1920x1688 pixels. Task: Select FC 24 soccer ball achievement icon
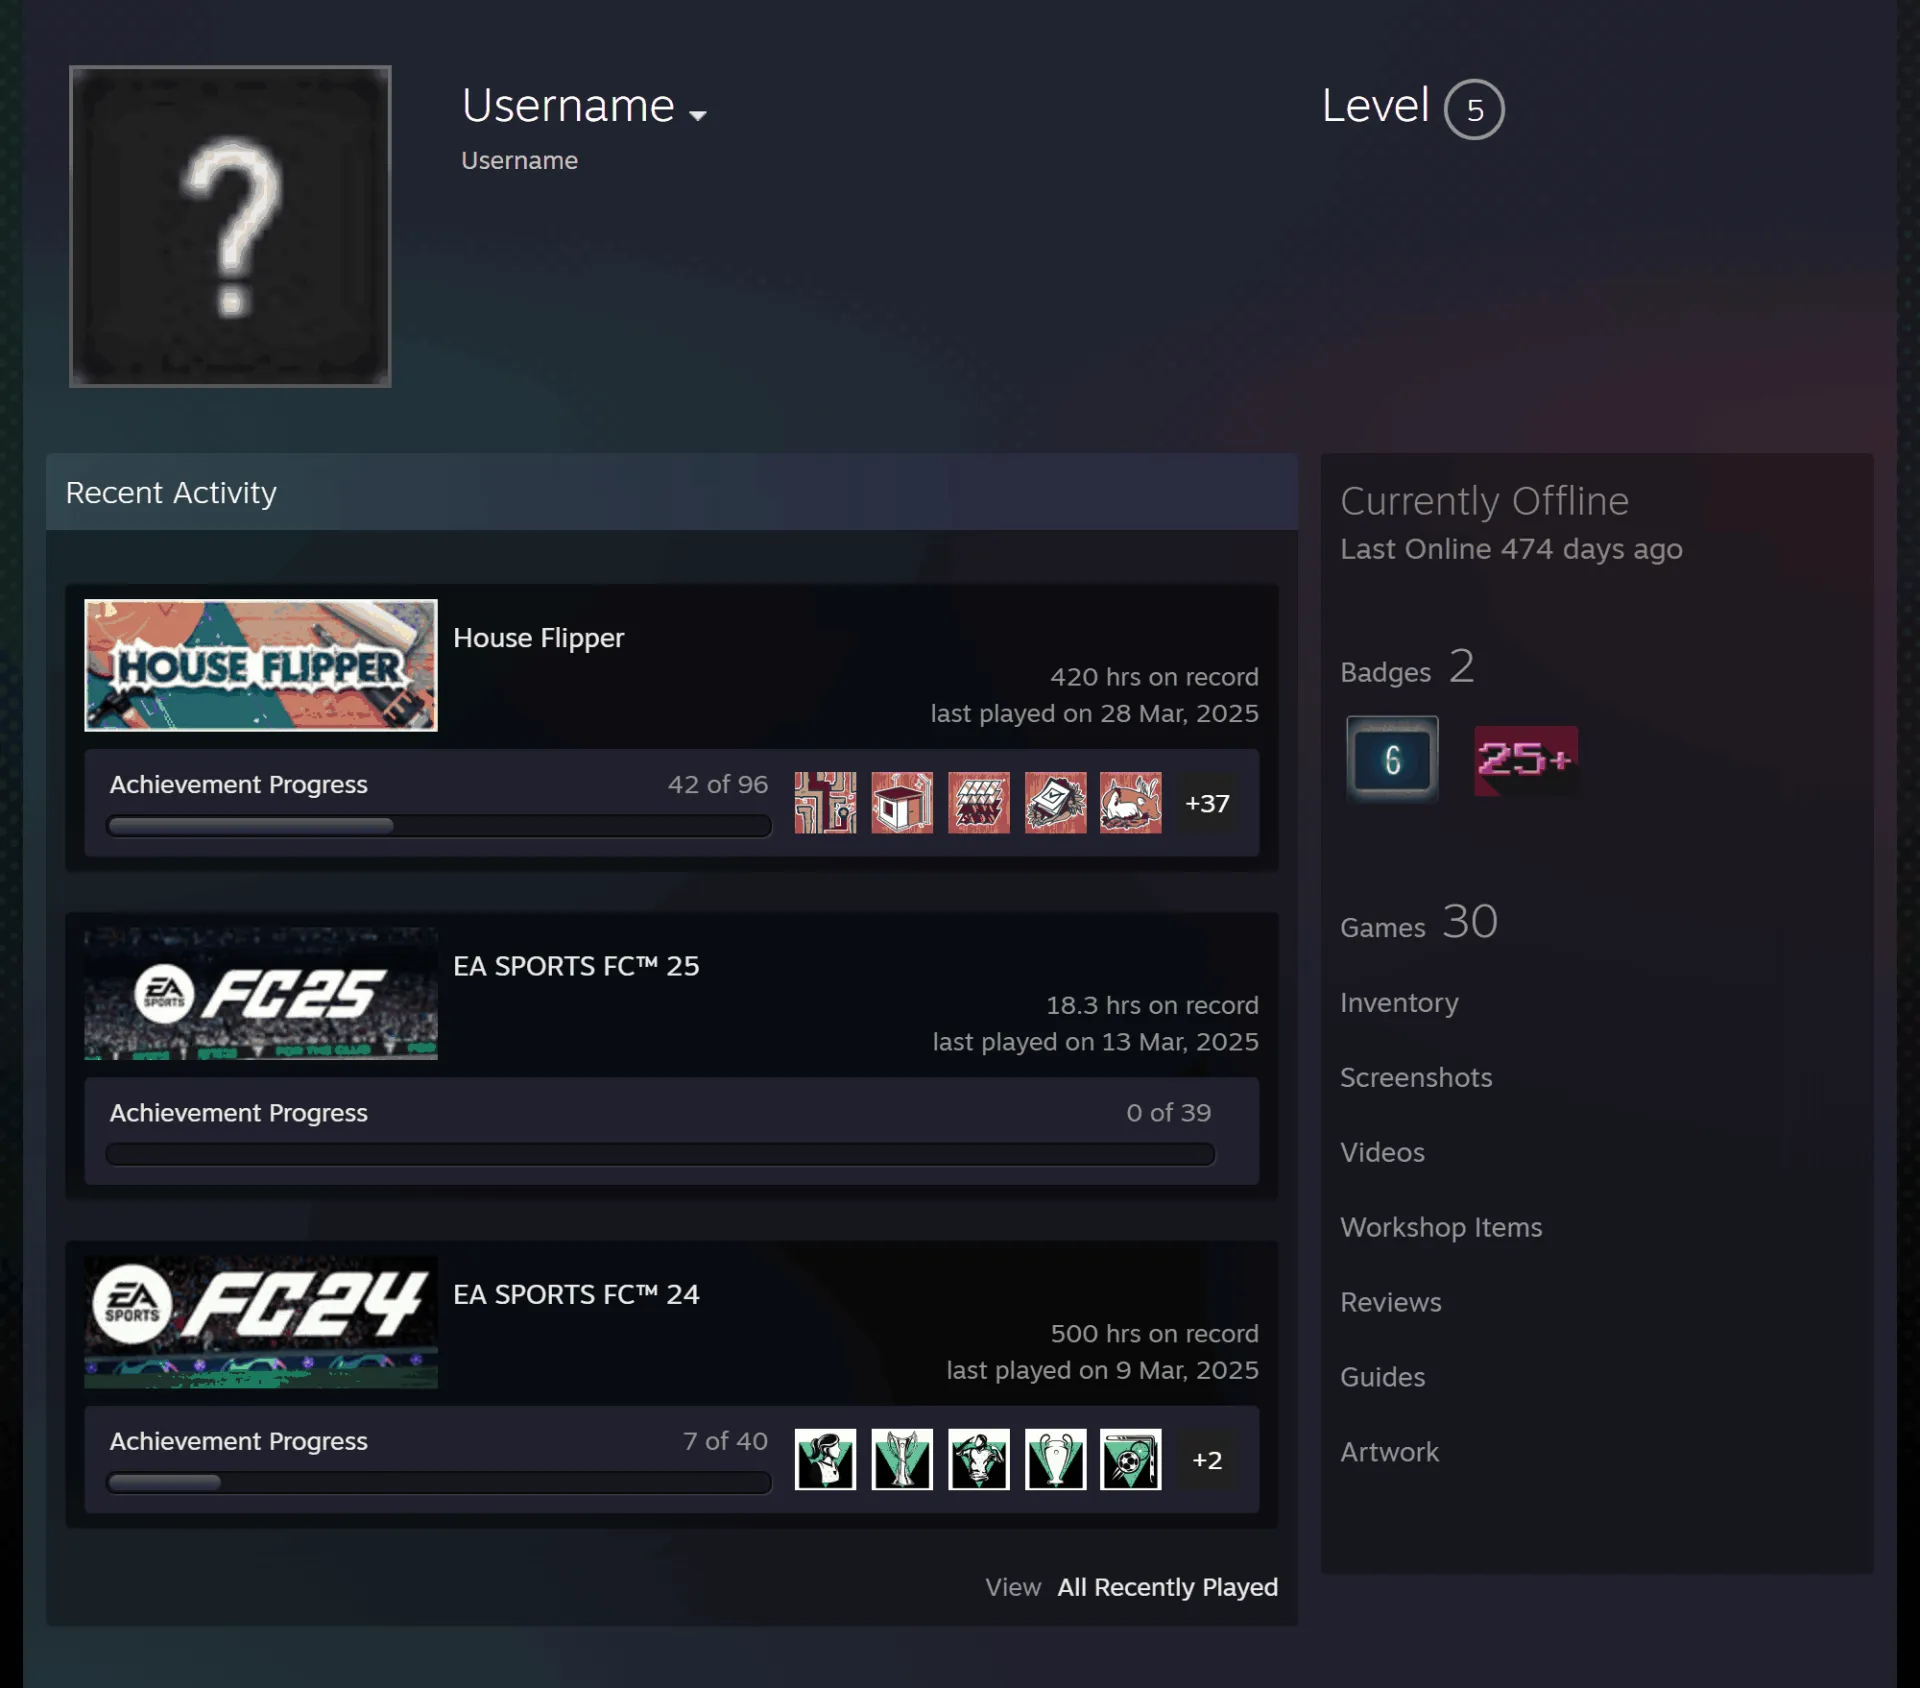[x=1131, y=1459]
